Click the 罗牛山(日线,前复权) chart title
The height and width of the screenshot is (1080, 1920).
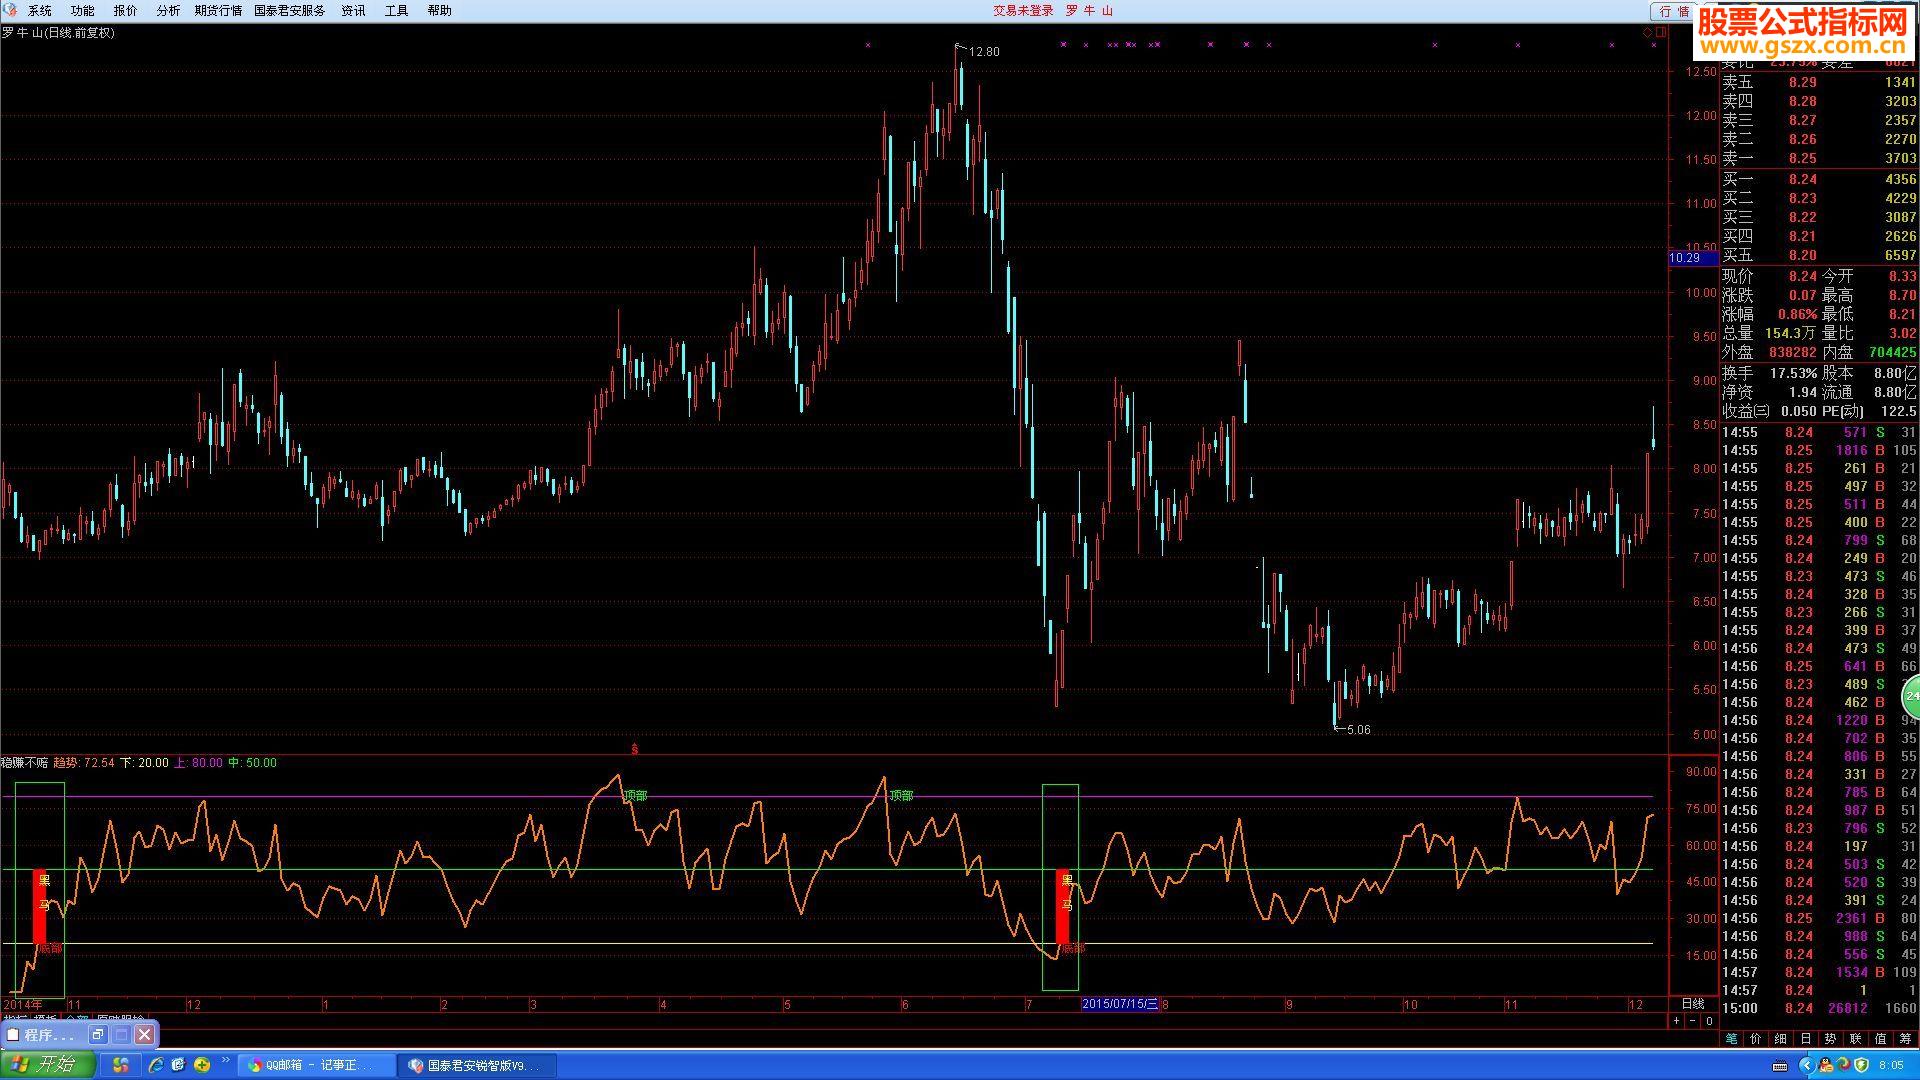coord(59,33)
